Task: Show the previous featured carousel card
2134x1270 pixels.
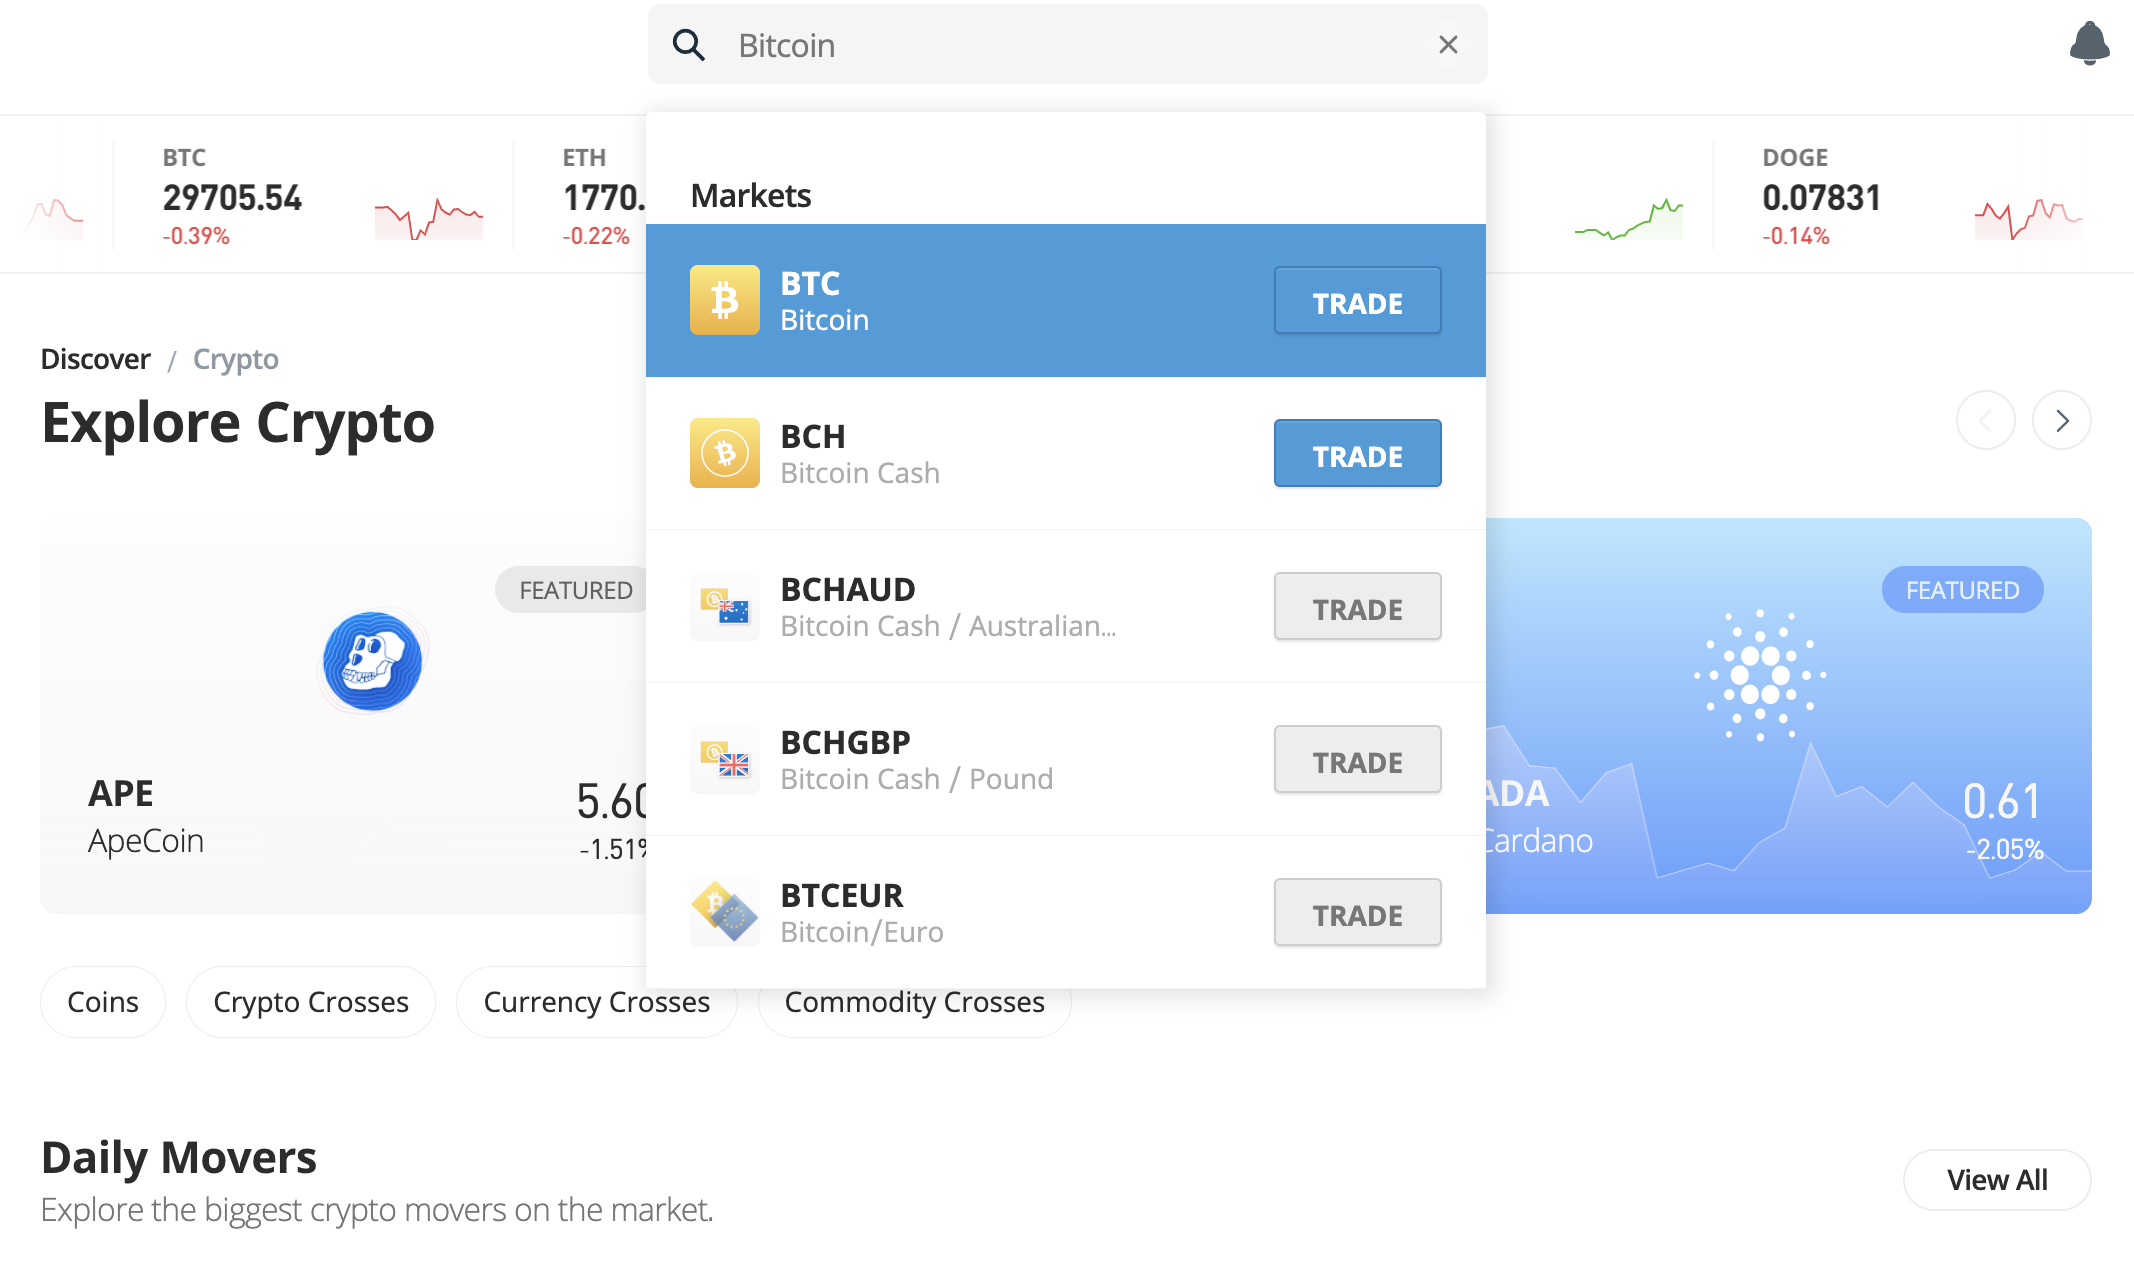Action: point(1986,420)
